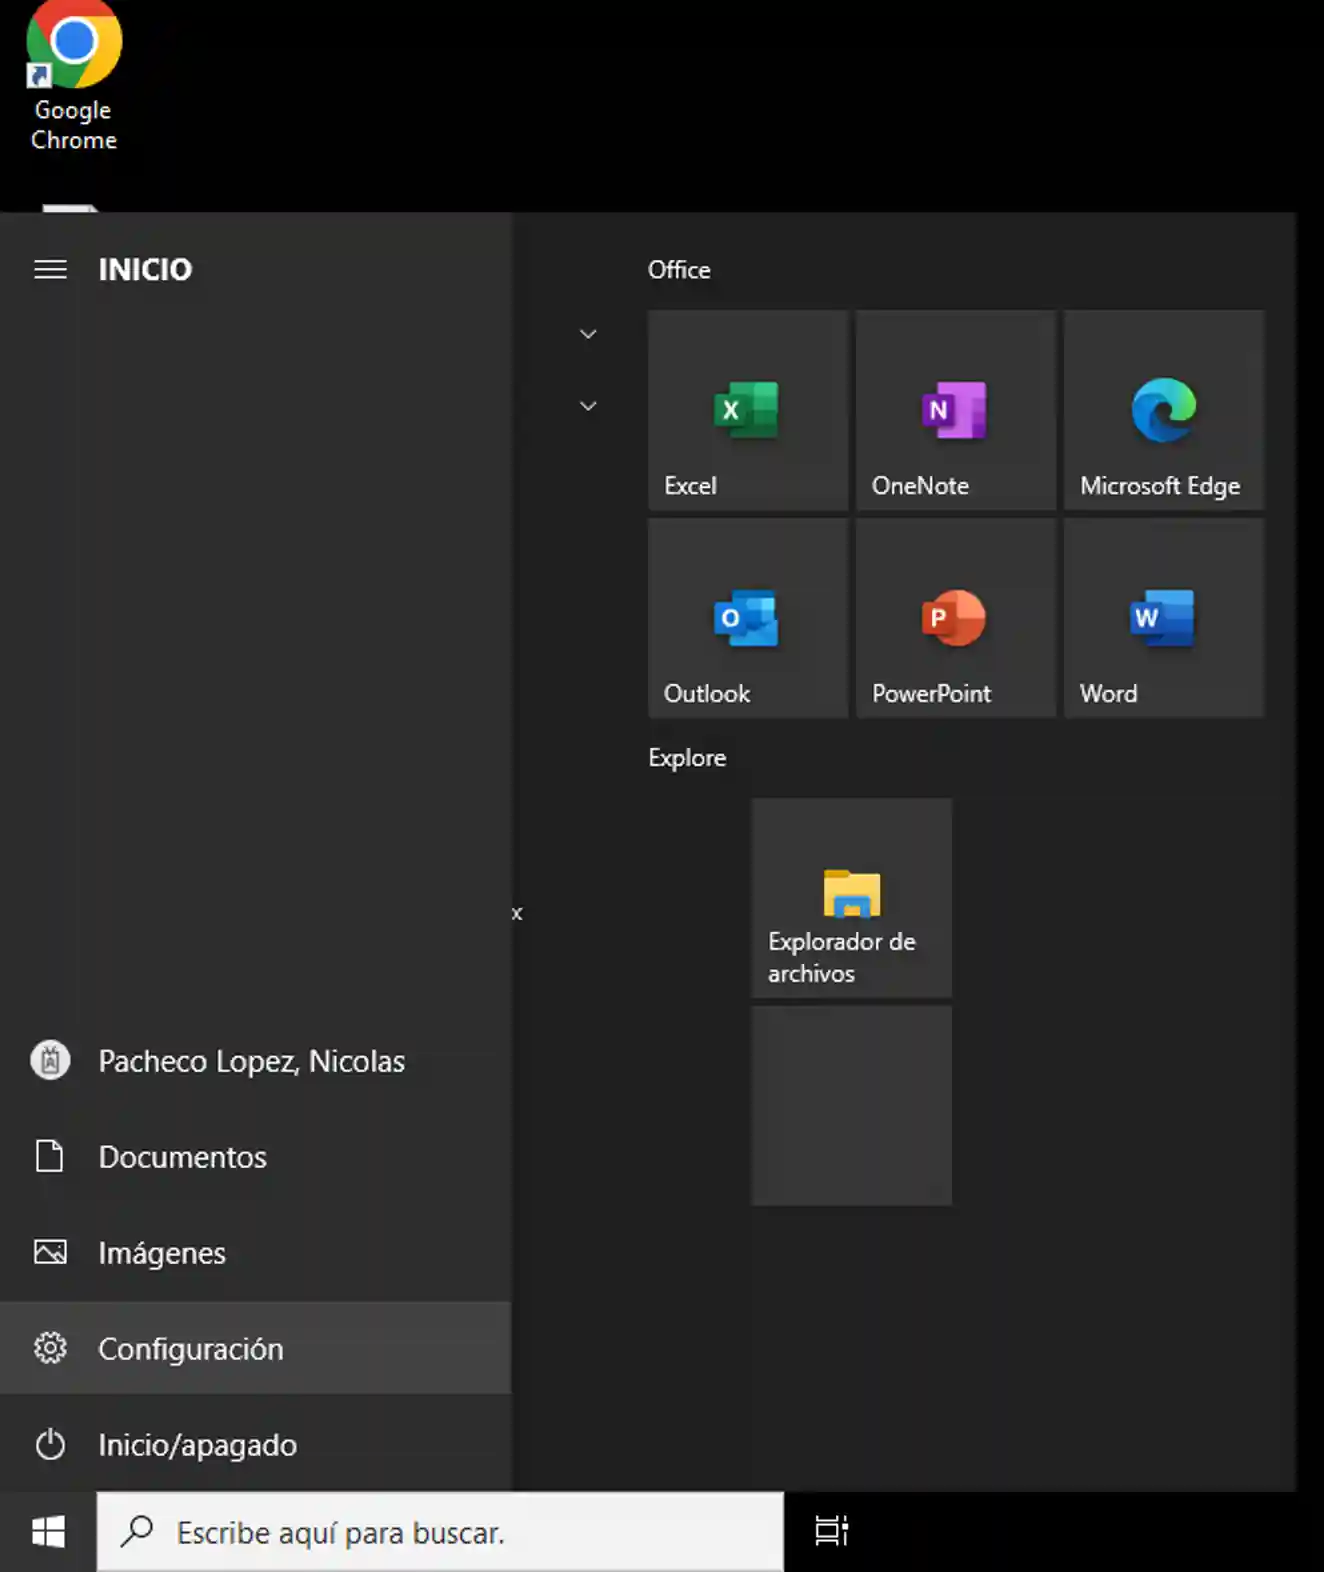The image size is (1324, 1572).
Task: Expand the second chevron arrow
Action: [588, 406]
